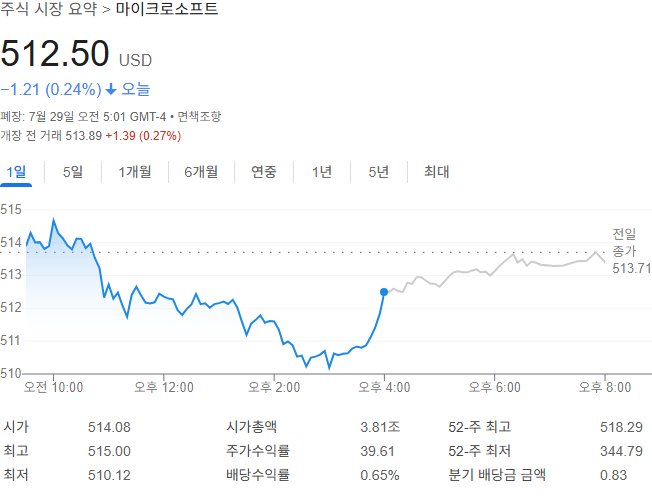Click the 시가총액 label

pos(251,427)
